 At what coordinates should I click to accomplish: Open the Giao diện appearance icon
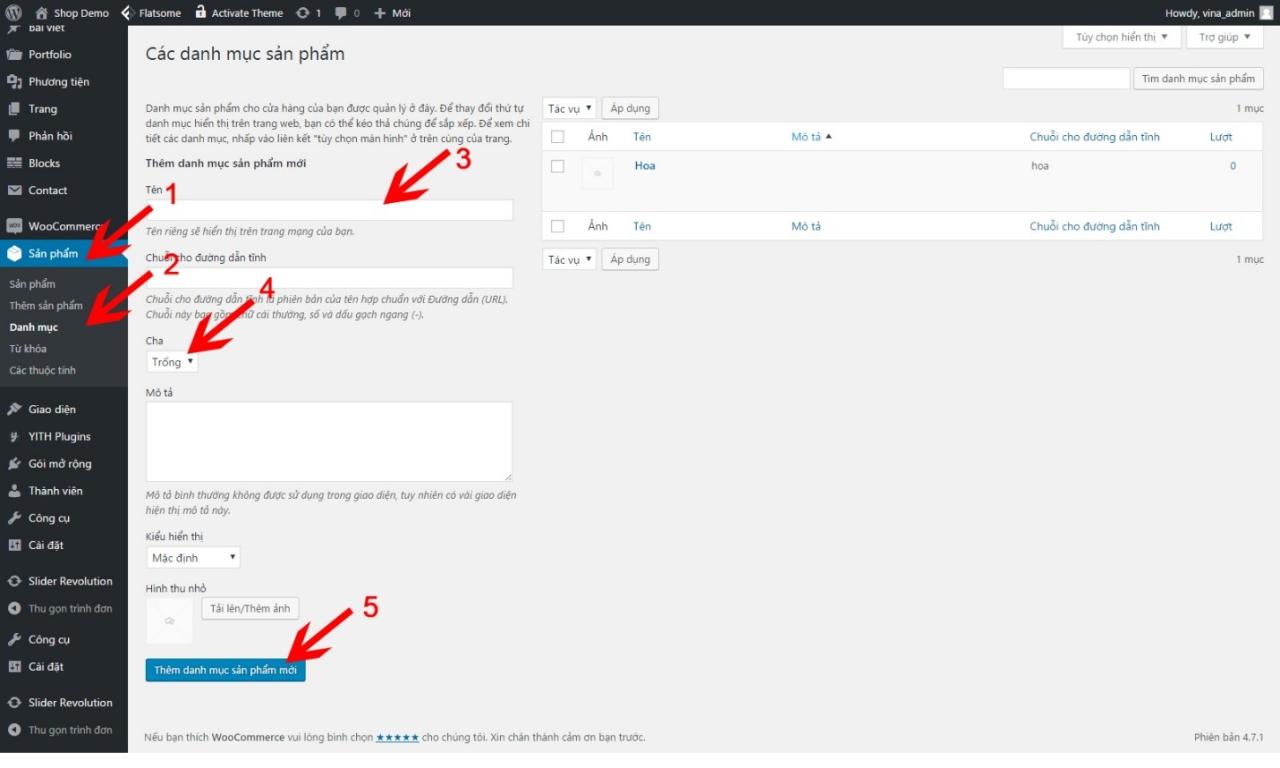(x=14, y=409)
